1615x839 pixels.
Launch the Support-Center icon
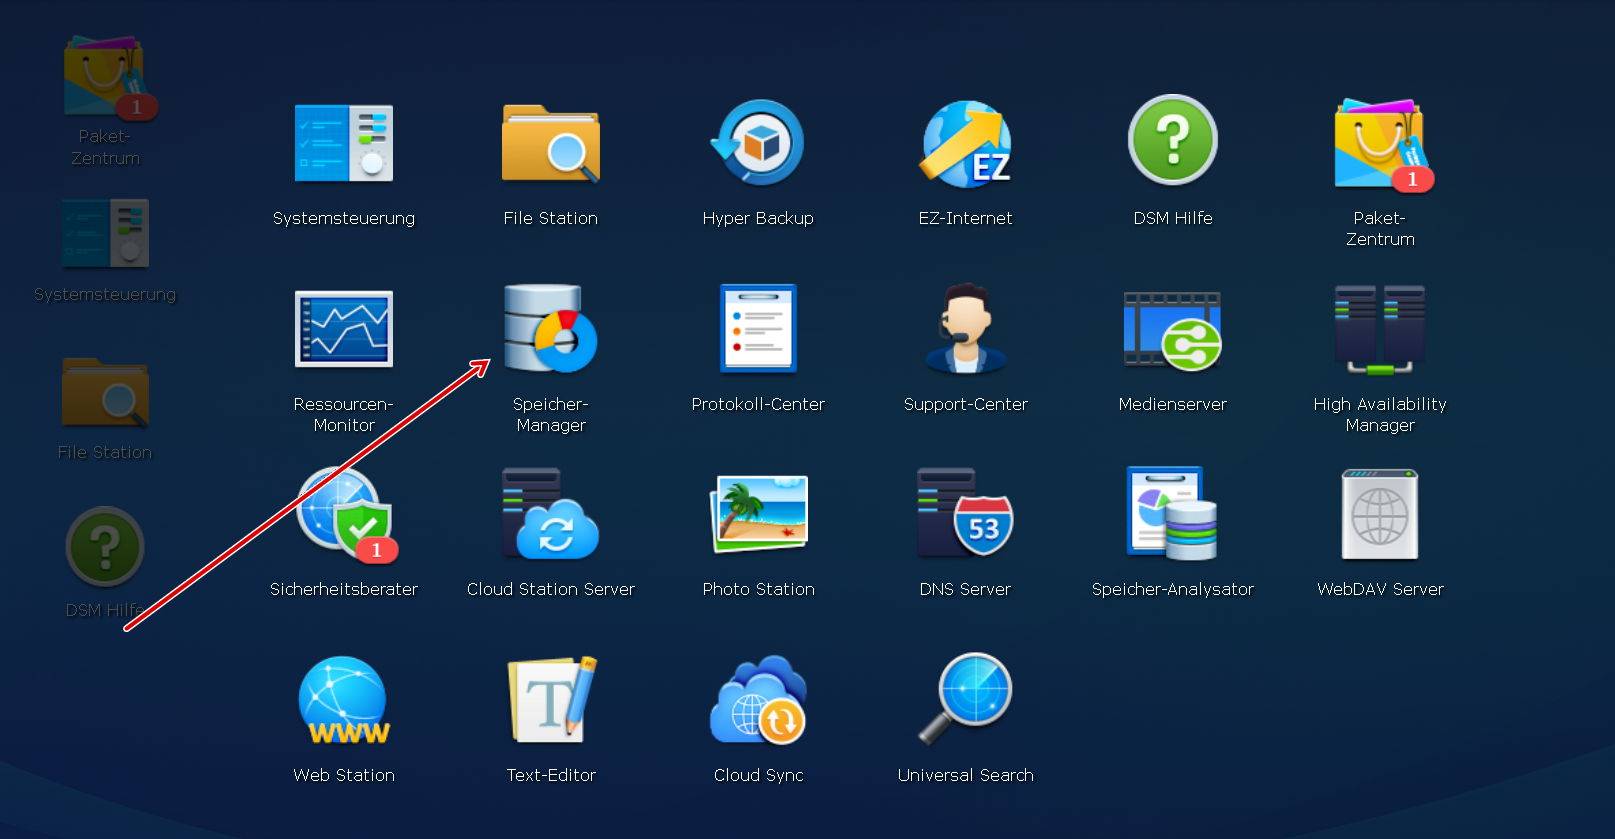966,328
